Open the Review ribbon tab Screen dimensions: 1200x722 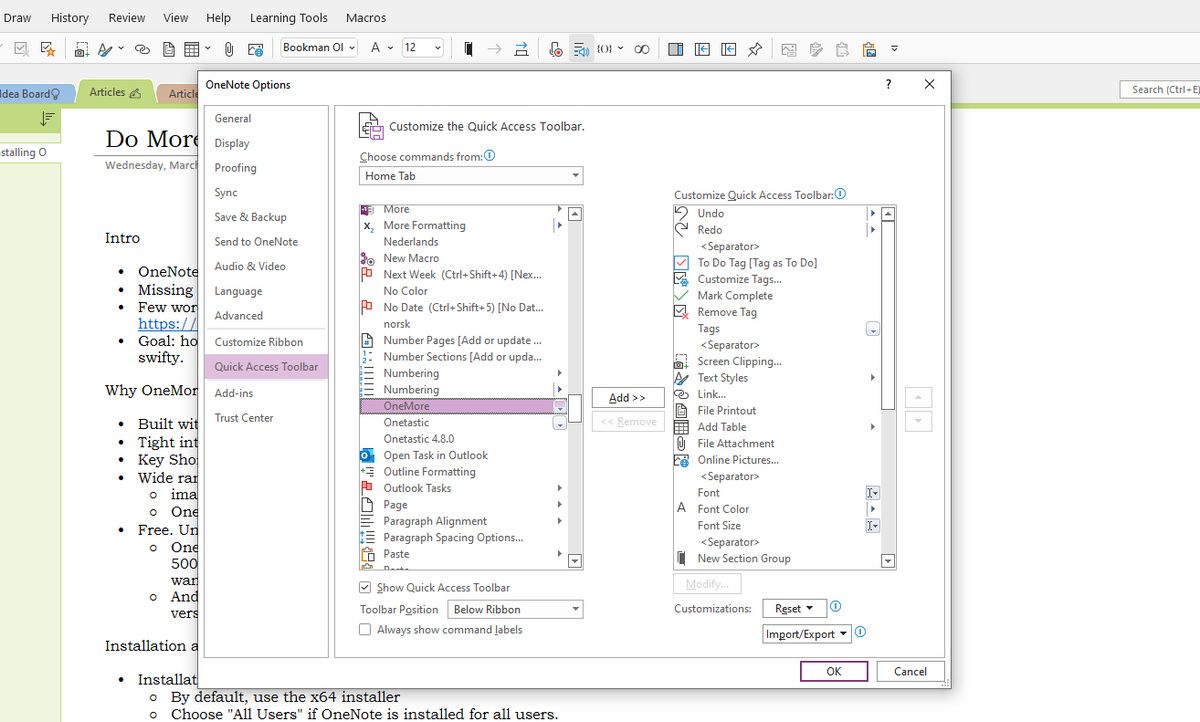127,18
